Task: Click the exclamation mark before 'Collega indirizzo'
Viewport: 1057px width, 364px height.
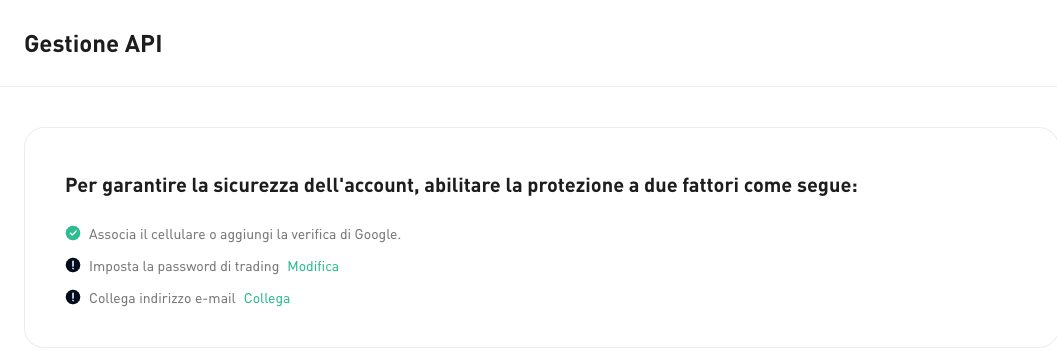Action: coord(73,297)
